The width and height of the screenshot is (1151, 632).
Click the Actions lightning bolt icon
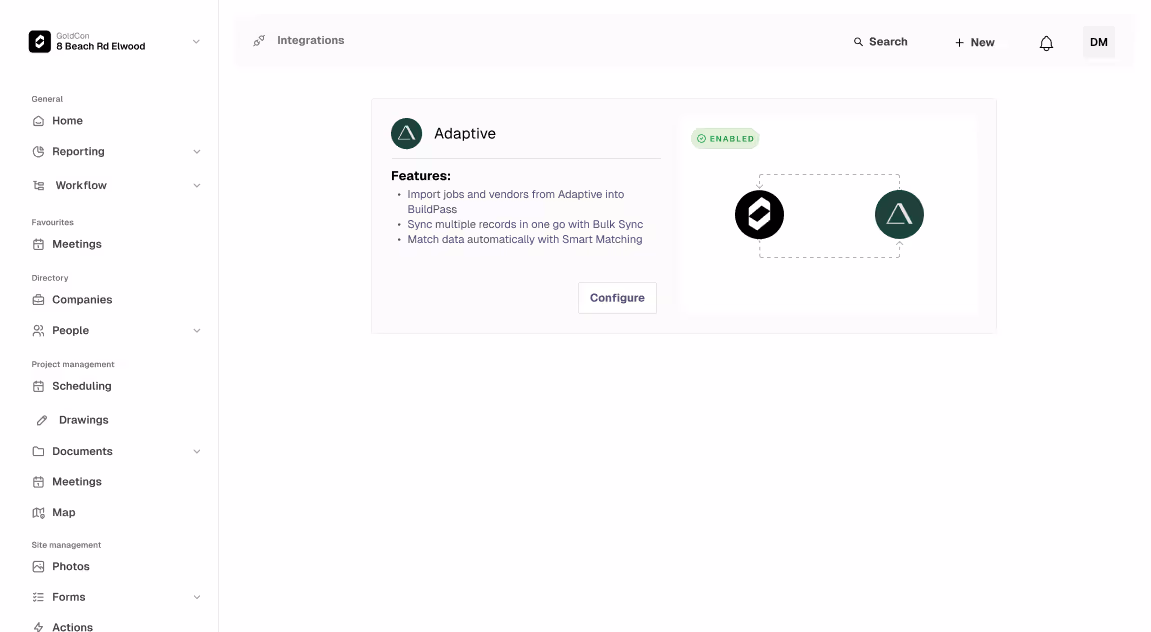pyautogui.click(x=38, y=628)
